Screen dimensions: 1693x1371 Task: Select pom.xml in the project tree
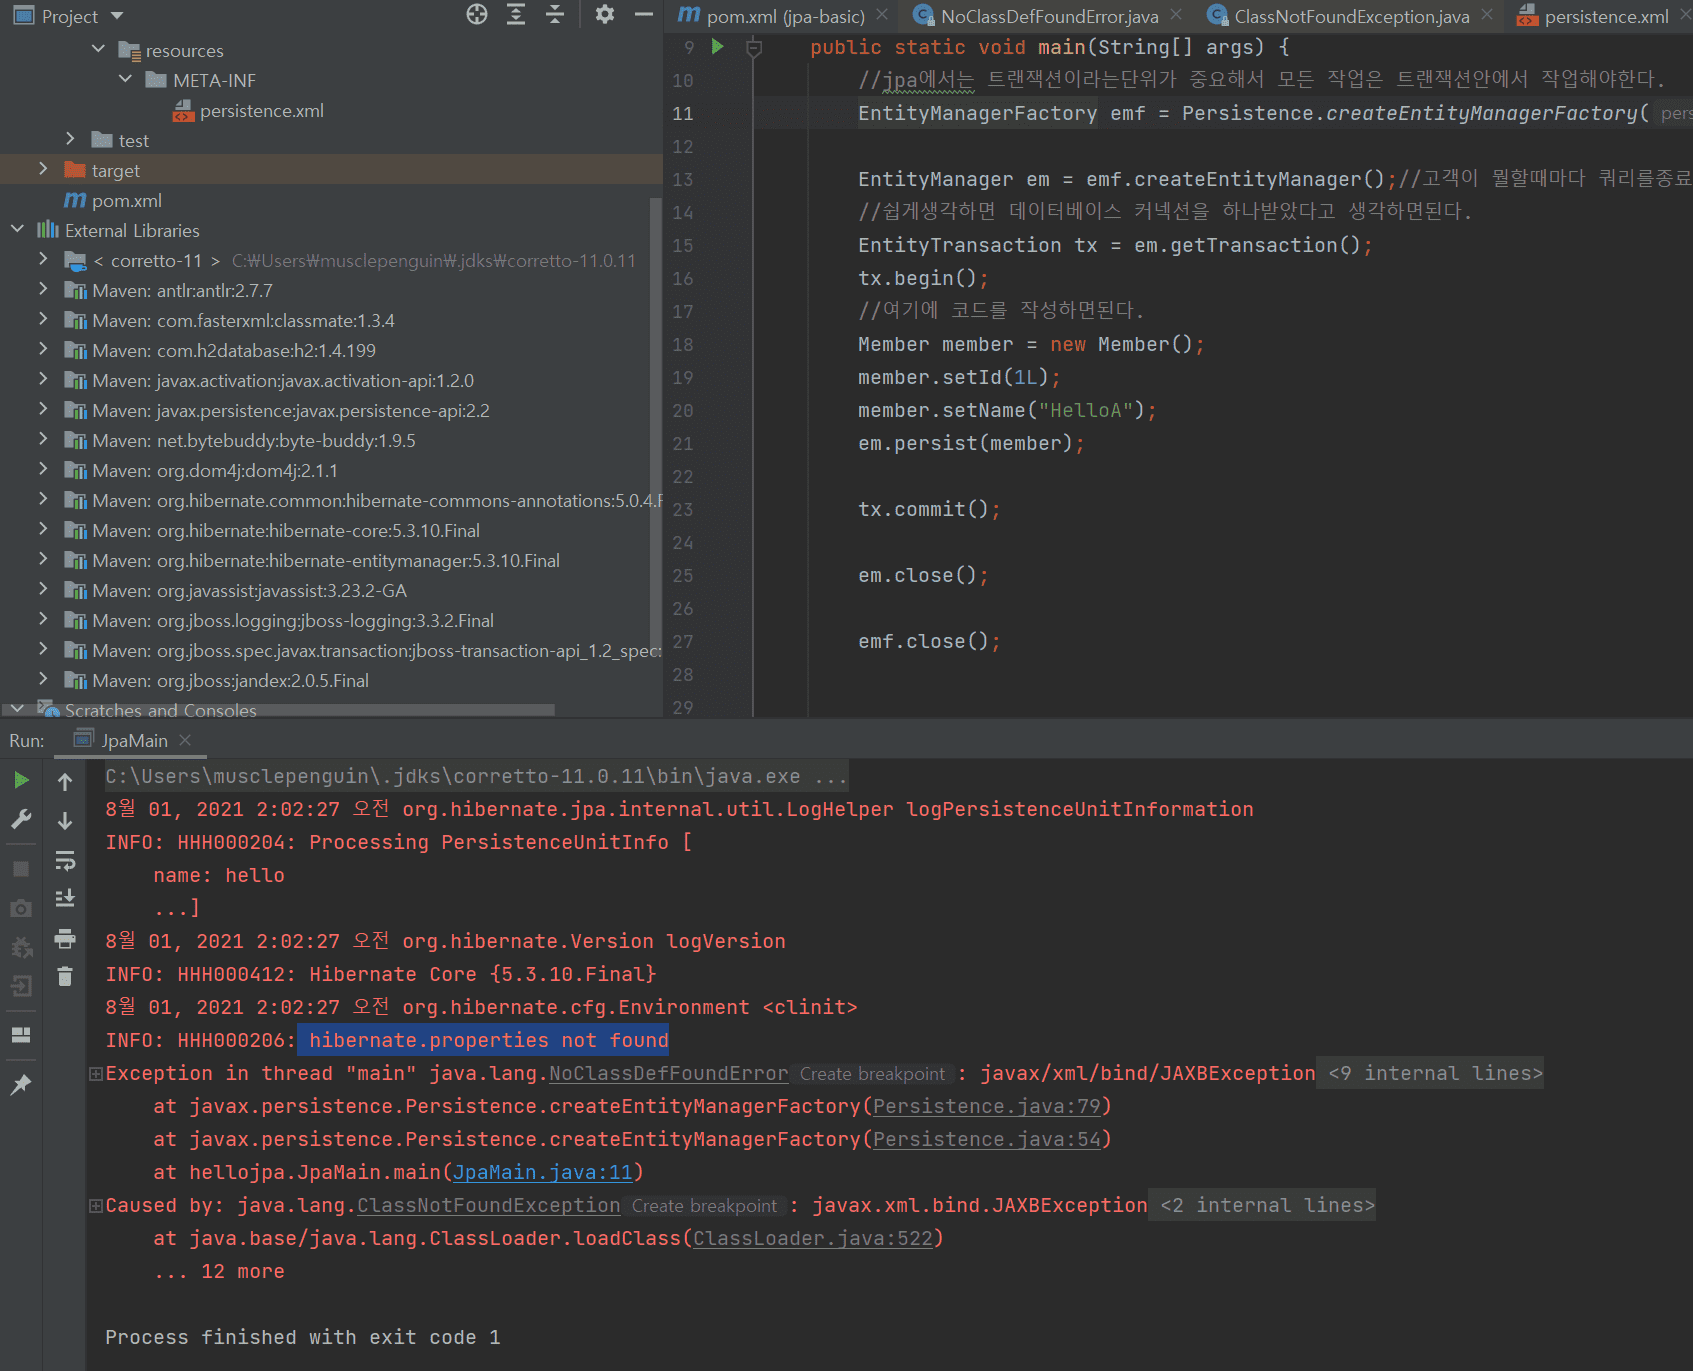pyautogui.click(x=126, y=200)
